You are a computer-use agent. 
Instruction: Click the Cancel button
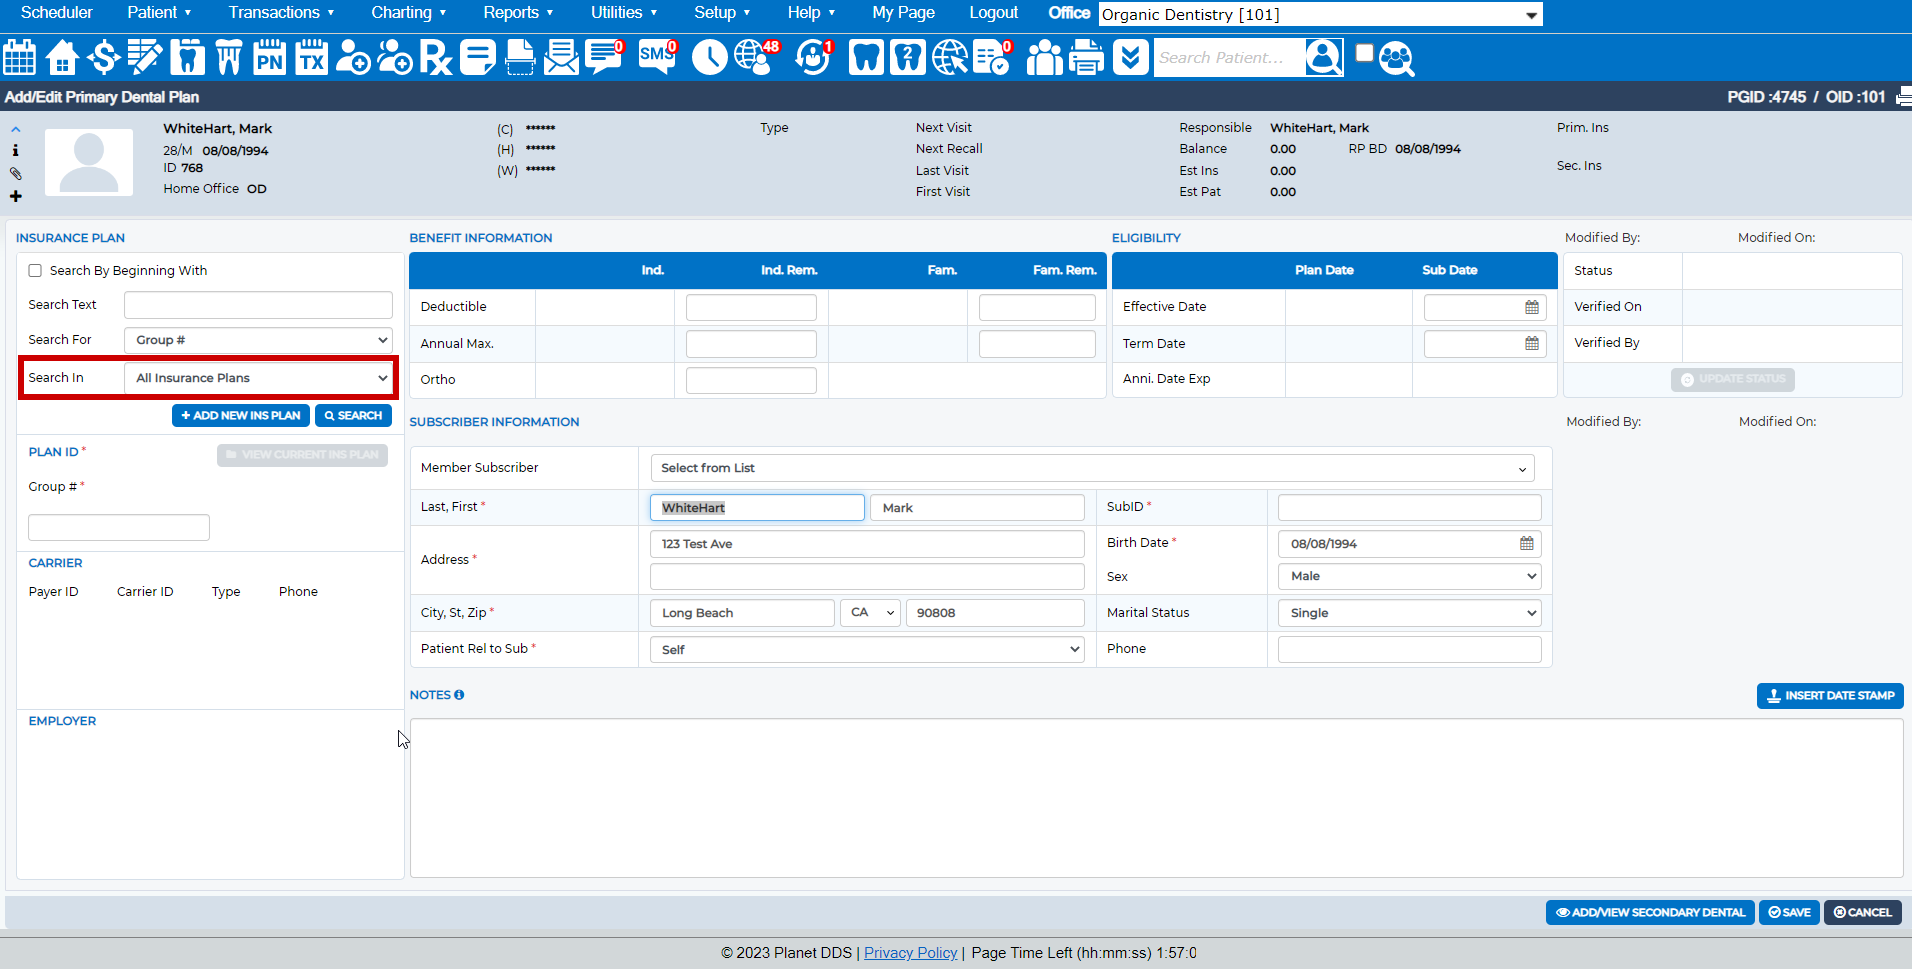[x=1862, y=912]
